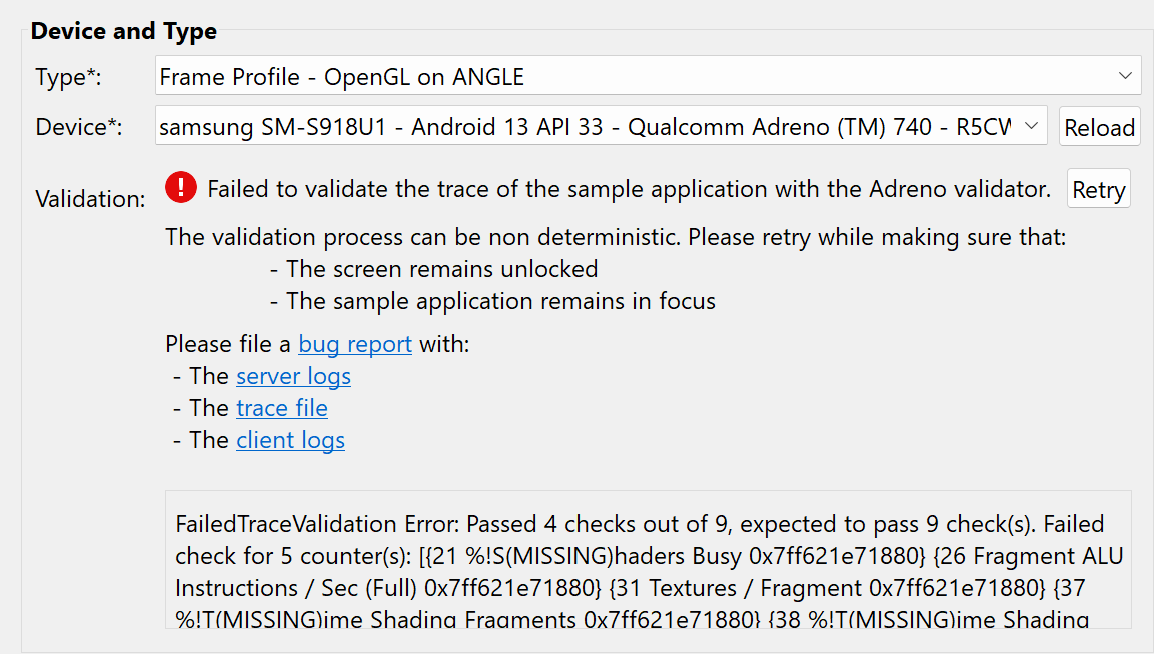Click the Device and Type section header
Image resolution: width=1154 pixels, height=654 pixels.
(124, 31)
